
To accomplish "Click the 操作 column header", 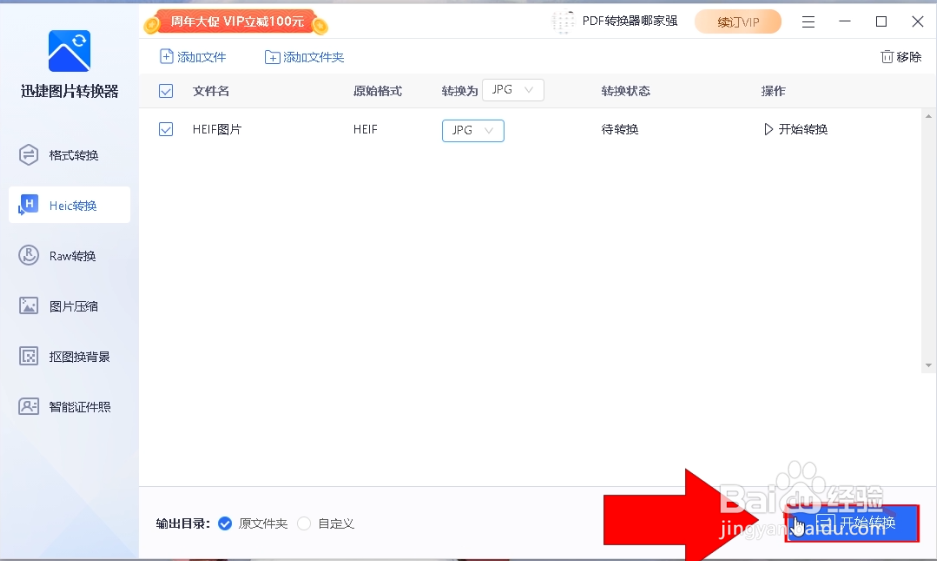I will point(773,91).
